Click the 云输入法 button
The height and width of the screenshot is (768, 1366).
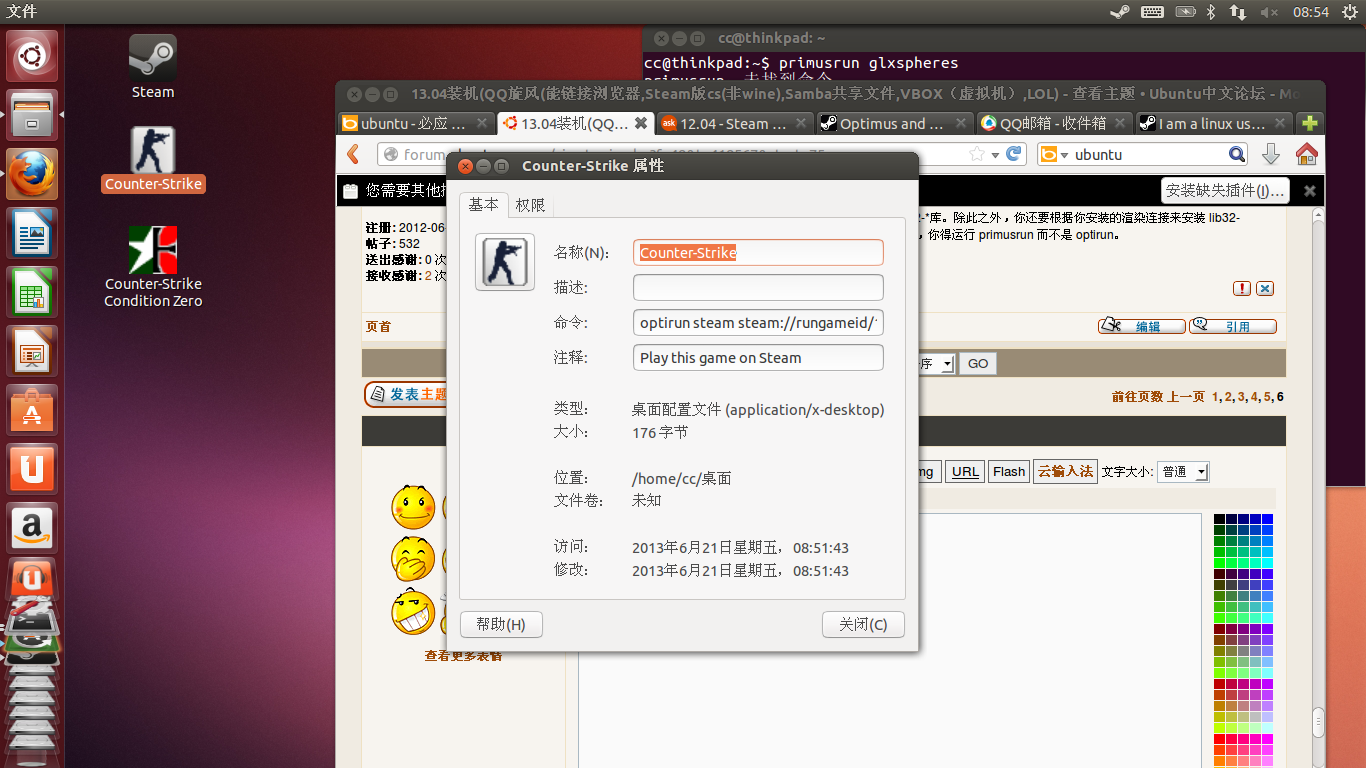(x=1065, y=471)
